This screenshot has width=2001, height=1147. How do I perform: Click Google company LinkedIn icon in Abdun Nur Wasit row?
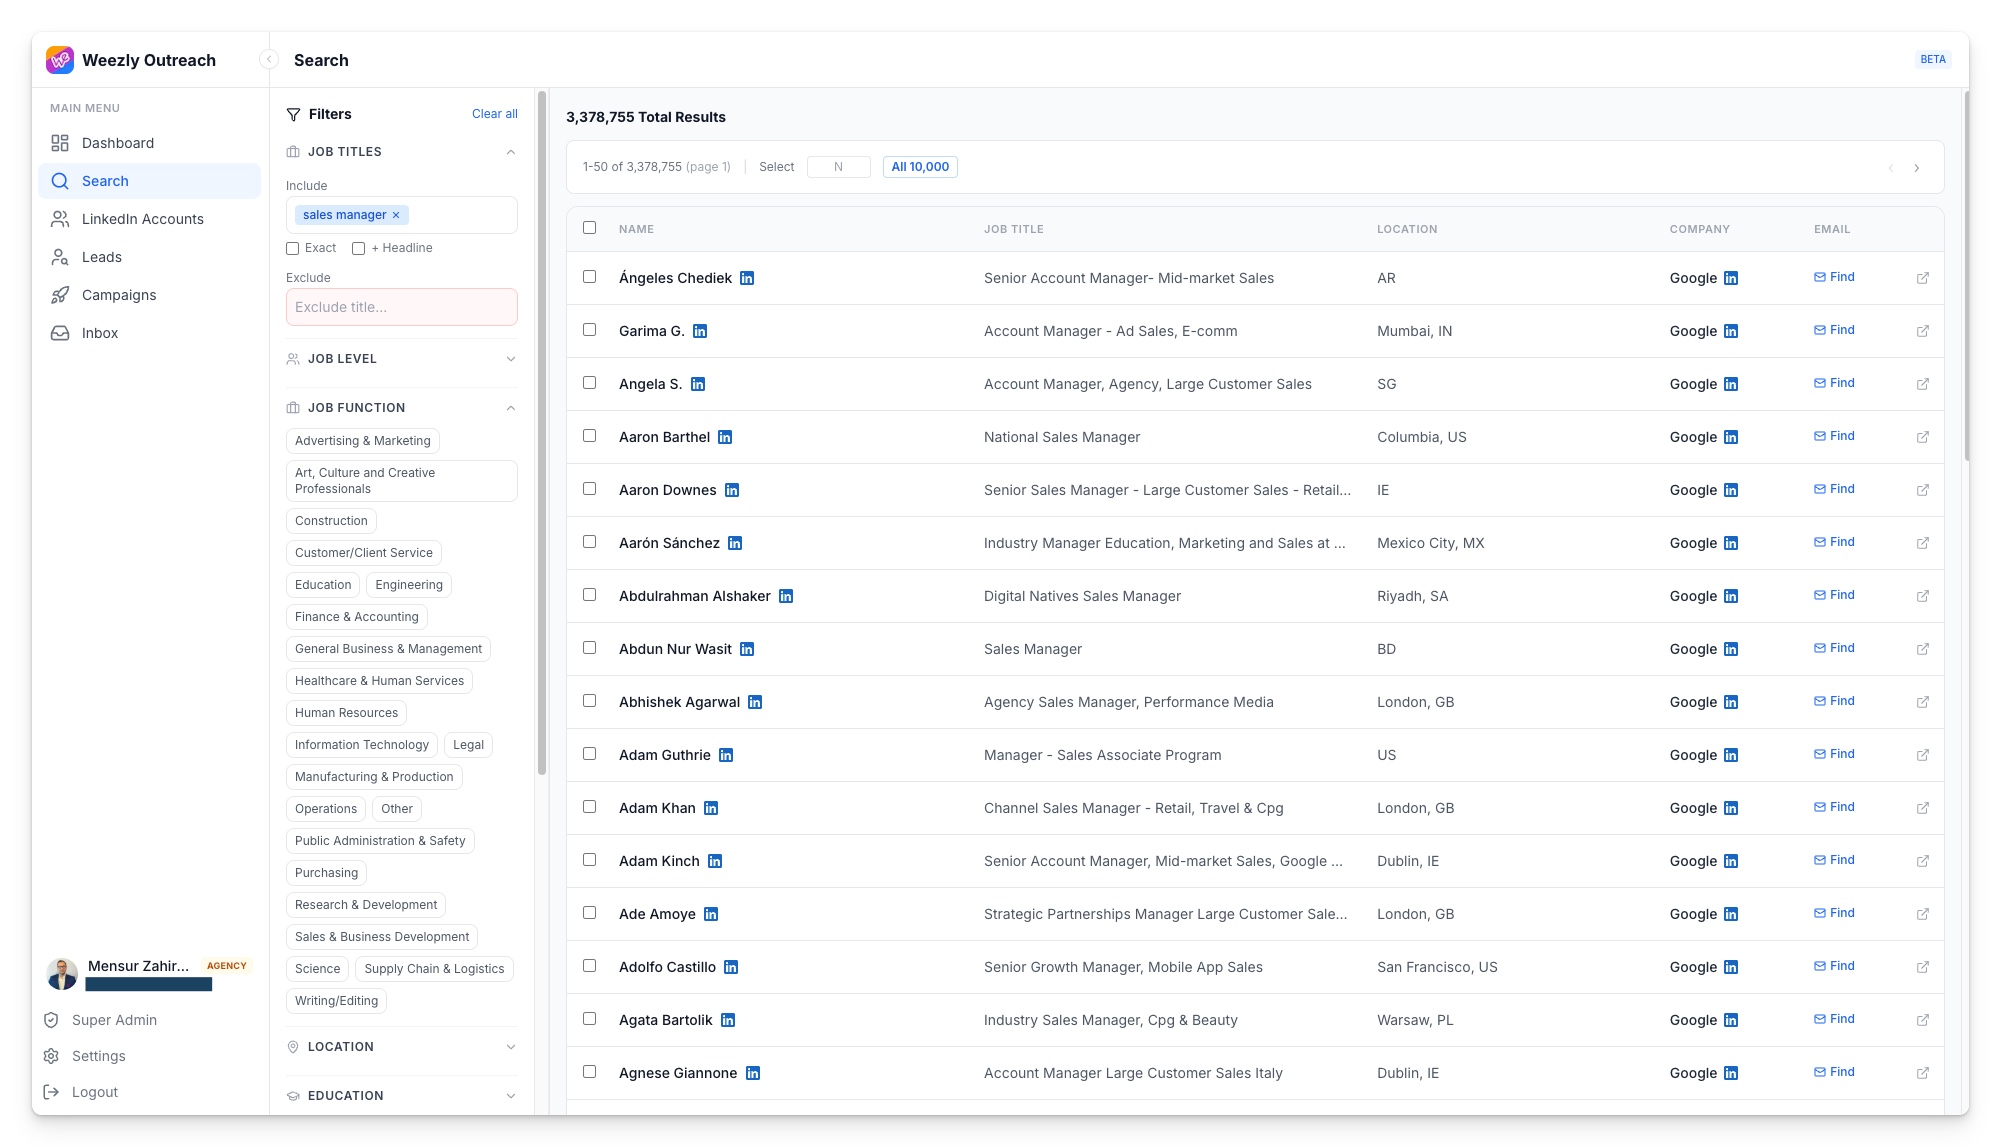click(x=1731, y=649)
